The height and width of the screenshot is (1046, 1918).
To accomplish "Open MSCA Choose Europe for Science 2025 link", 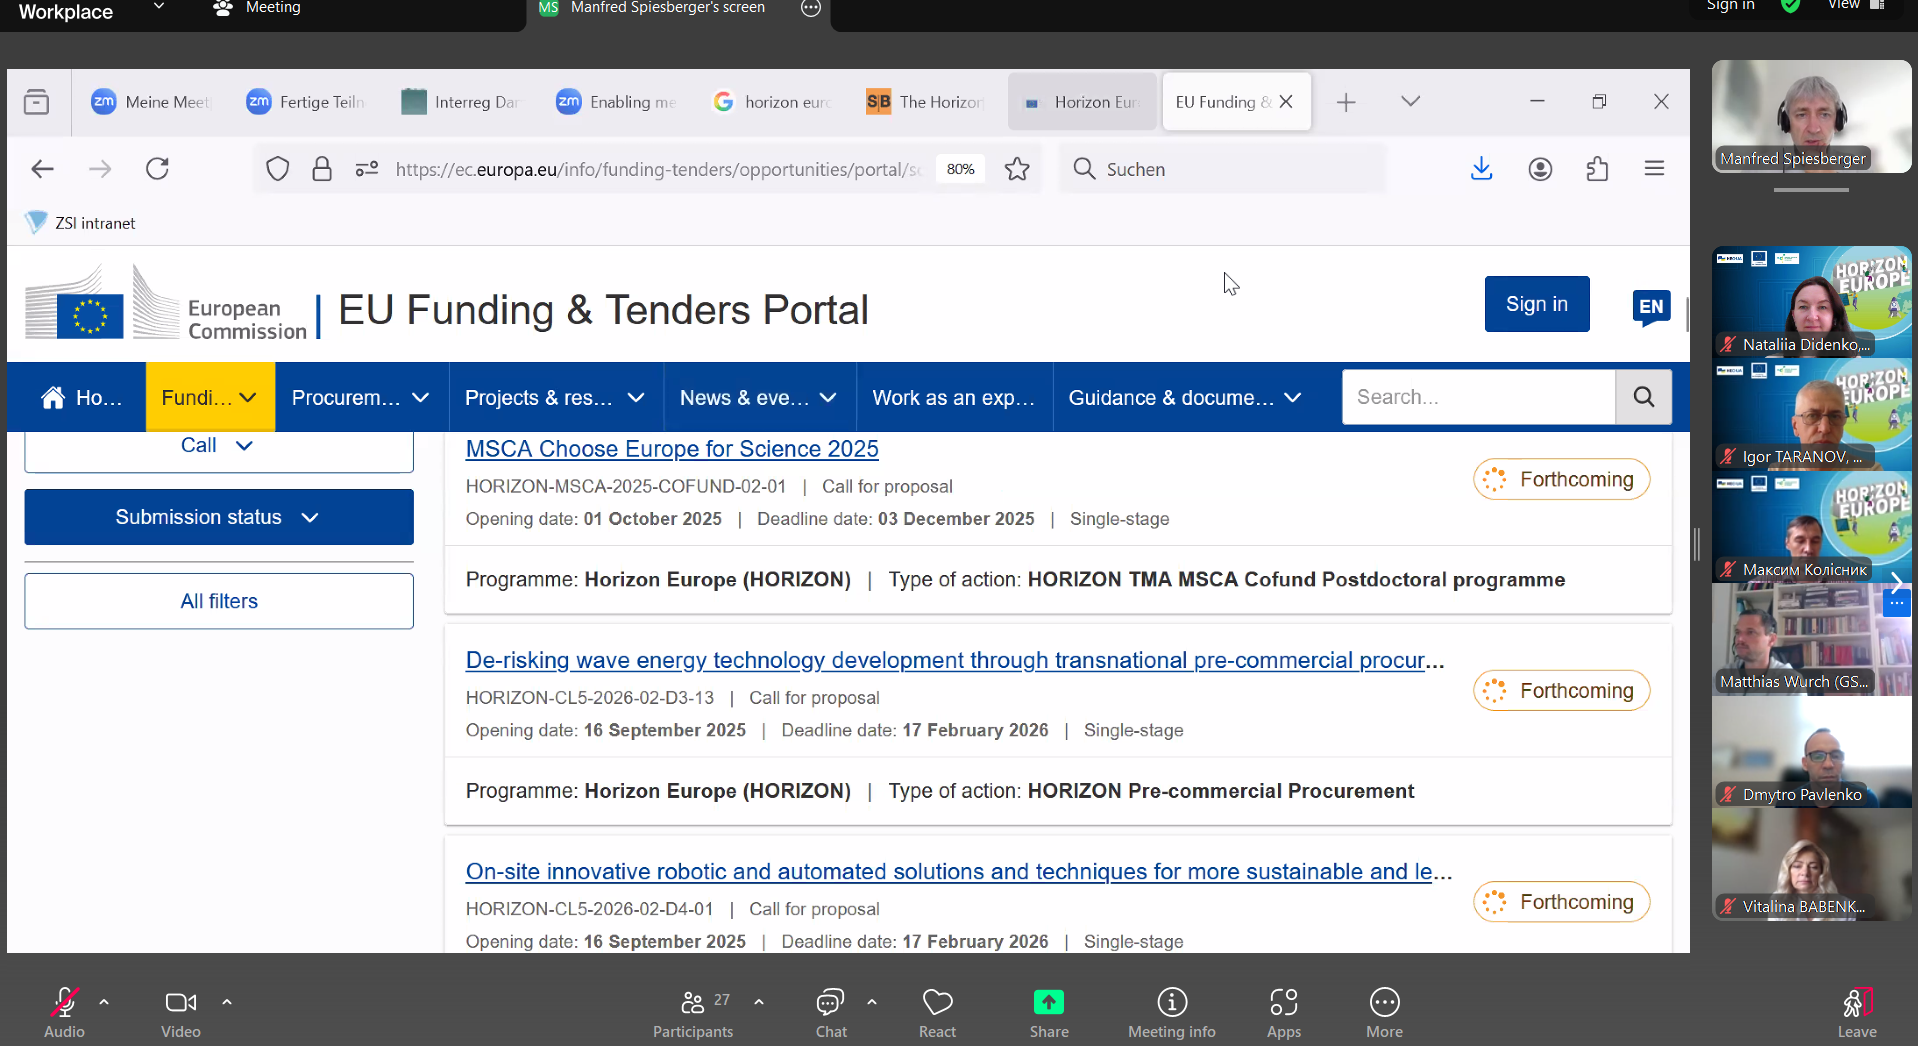I will (672, 449).
